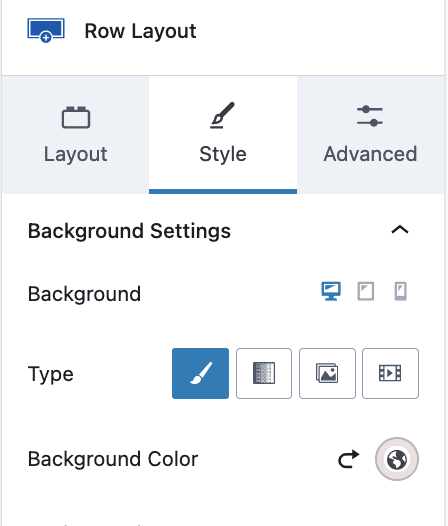
Task: Collapse the Background Settings panel chevron
Action: (400, 230)
